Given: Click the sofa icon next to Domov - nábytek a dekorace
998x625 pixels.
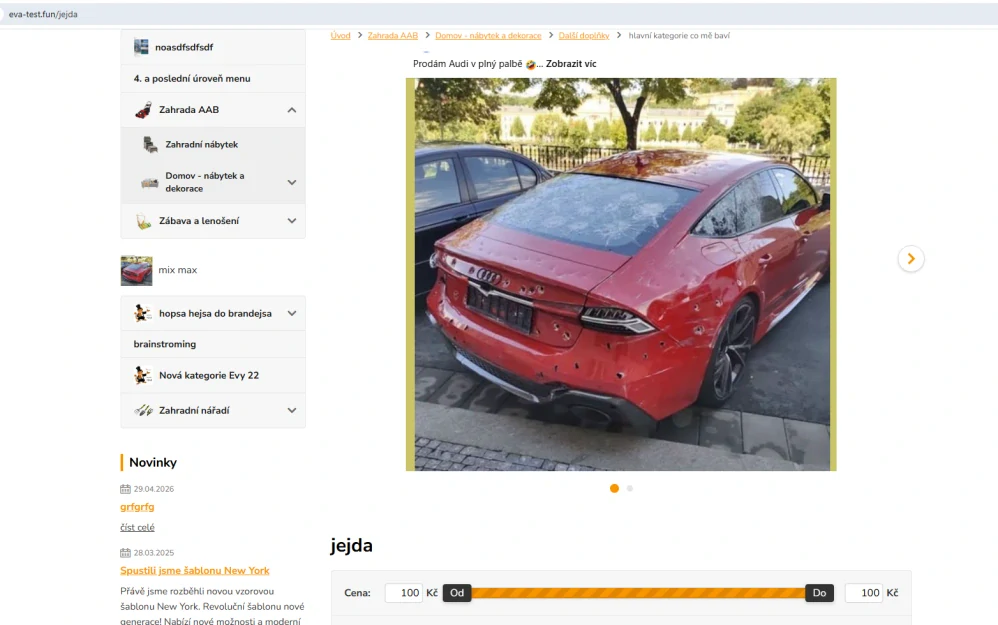Looking at the screenshot, I should [150, 183].
